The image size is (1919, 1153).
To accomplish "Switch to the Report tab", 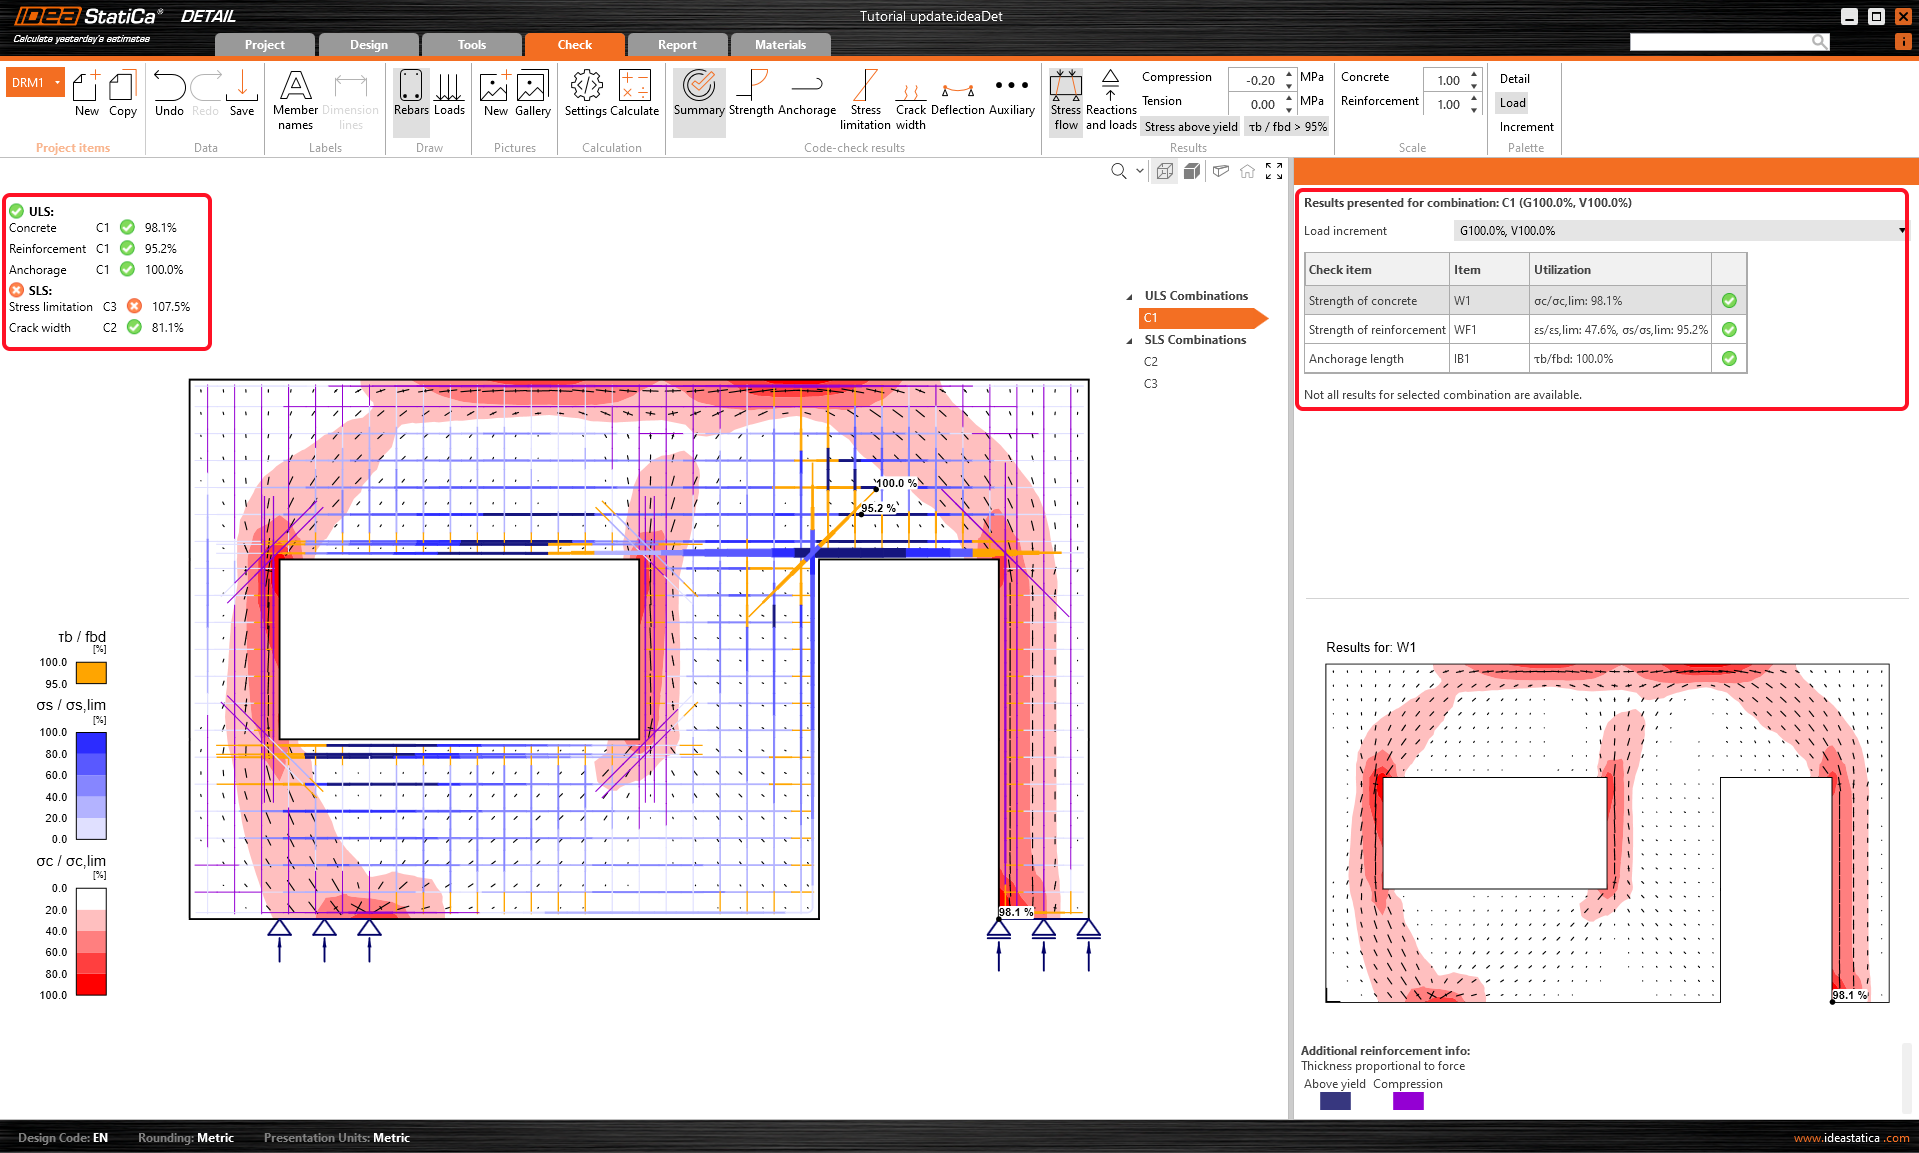I will point(677,45).
